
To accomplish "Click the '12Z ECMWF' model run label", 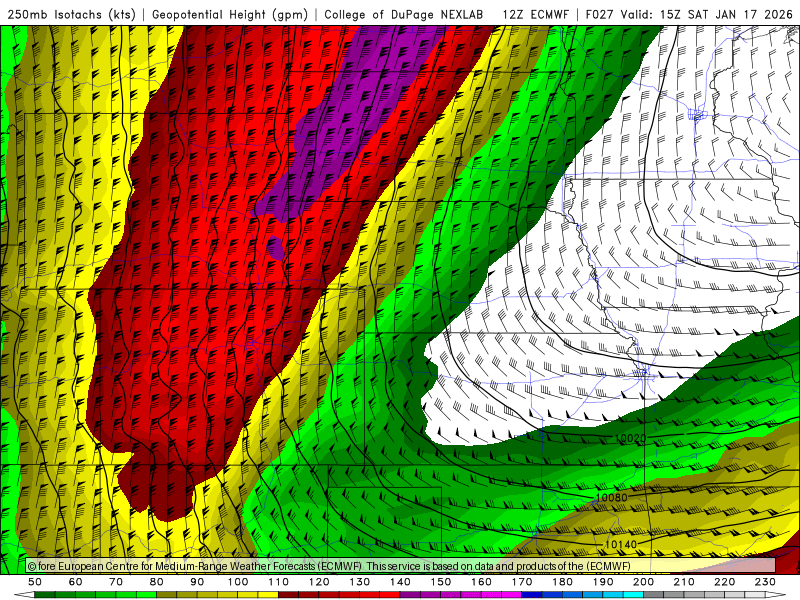I will coord(535,14).
